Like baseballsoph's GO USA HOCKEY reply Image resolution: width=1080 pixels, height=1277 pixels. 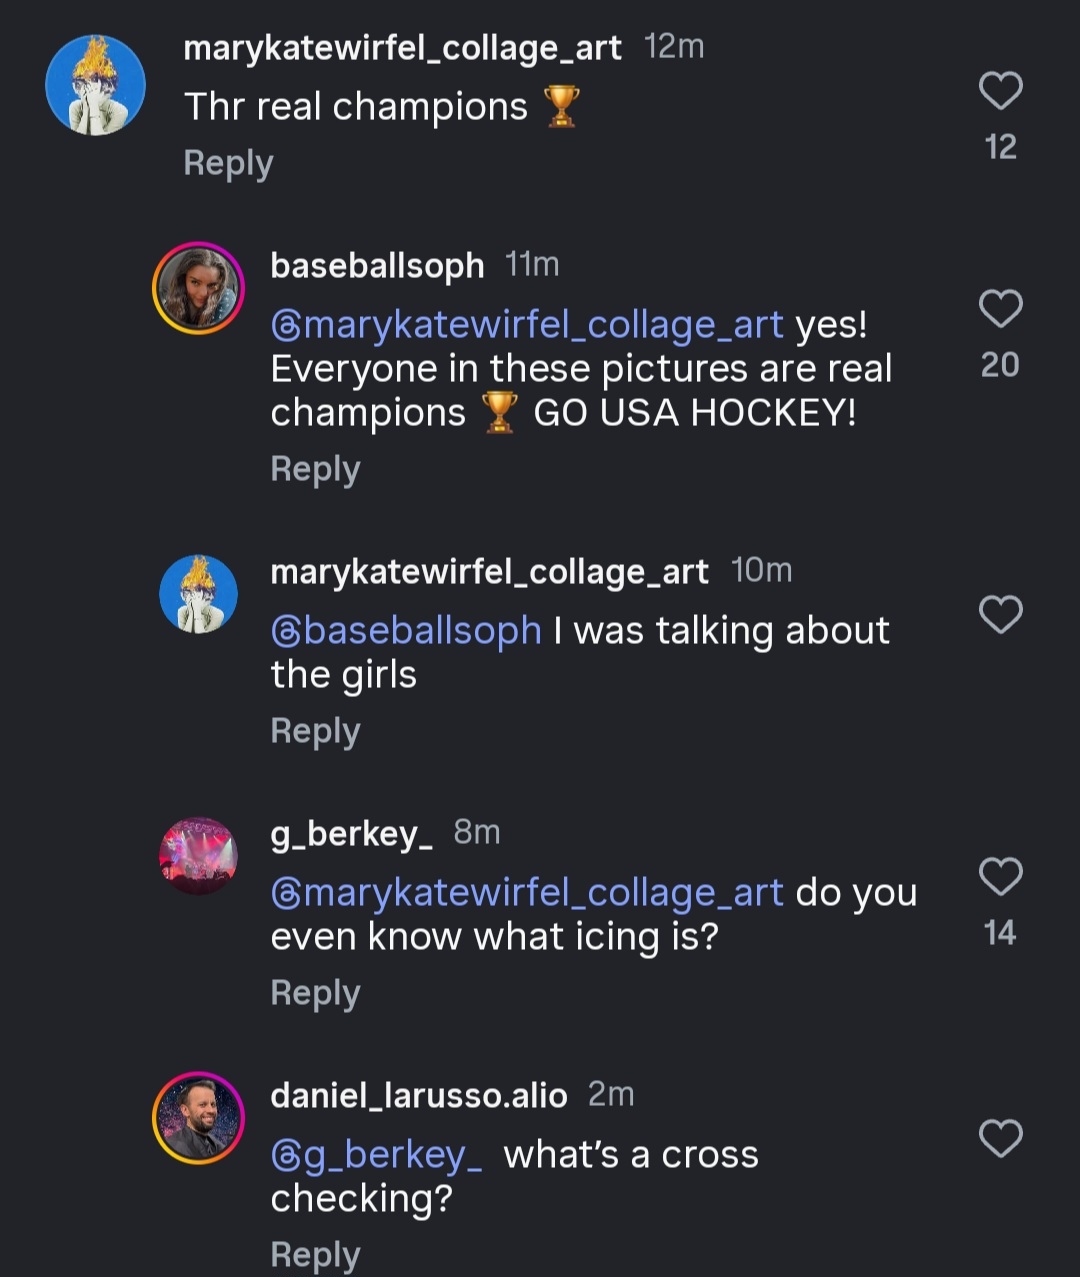[1000, 309]
